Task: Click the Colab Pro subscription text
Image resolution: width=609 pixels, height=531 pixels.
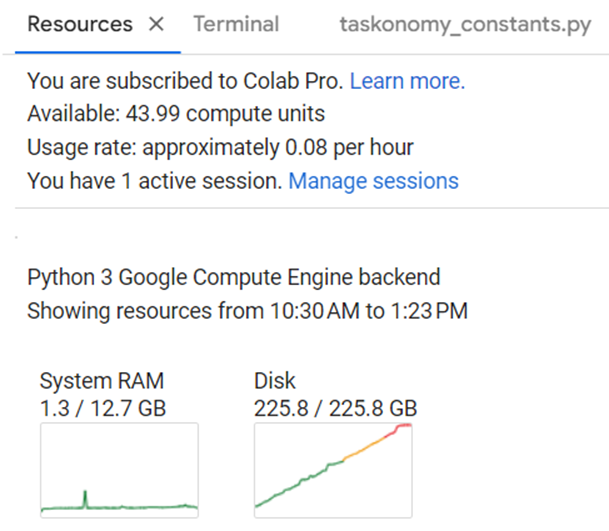Action: (185, 82)
